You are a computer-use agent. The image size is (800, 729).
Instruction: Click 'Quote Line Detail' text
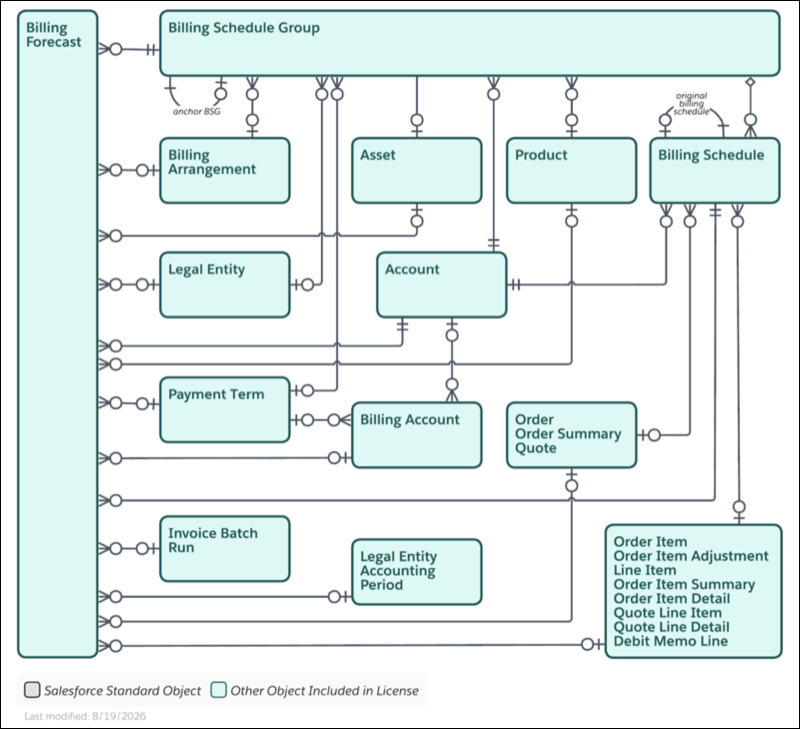(x=671, y=627)
